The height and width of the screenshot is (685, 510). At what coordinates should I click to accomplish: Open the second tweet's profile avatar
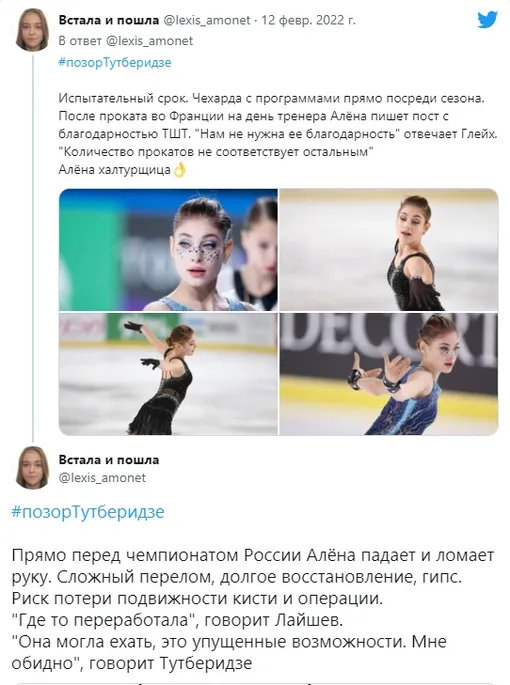[x=33, y=467]
